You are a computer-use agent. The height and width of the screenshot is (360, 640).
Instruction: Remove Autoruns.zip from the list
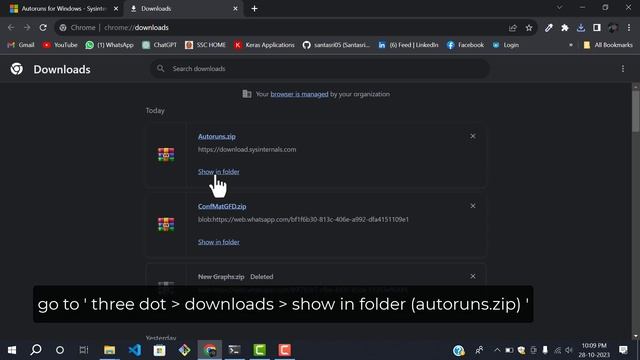tap(473, 136)
